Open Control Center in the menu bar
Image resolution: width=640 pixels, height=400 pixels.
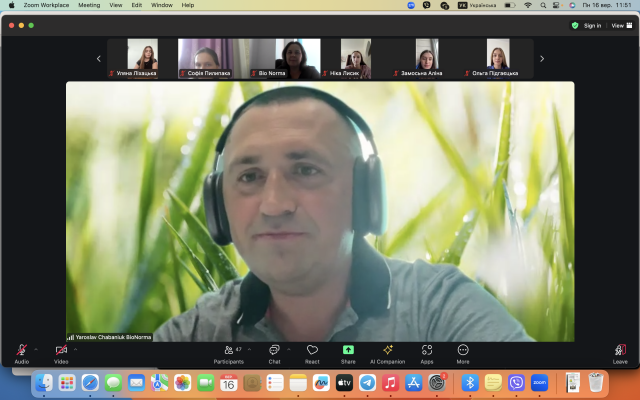556,5
